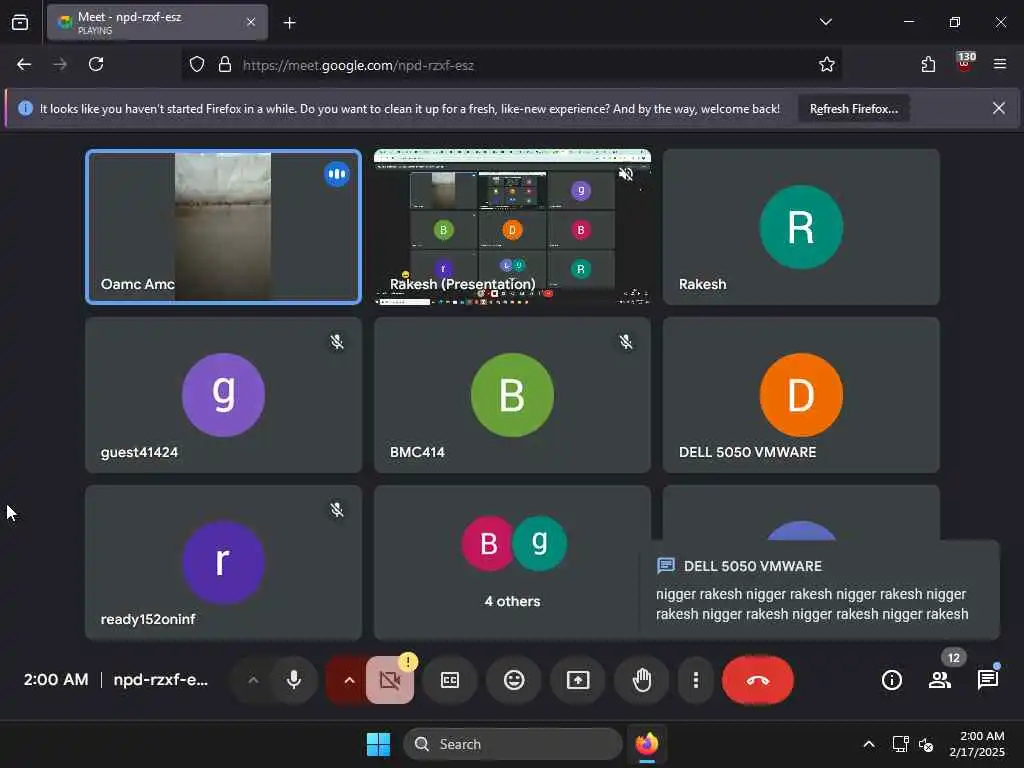
Task: Open the emoji reactions button
Action: pos(514,680)
